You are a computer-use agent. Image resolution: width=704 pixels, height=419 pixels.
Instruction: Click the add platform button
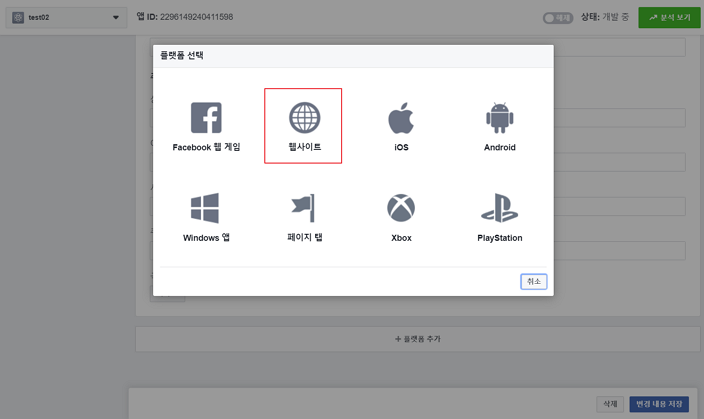418,339
